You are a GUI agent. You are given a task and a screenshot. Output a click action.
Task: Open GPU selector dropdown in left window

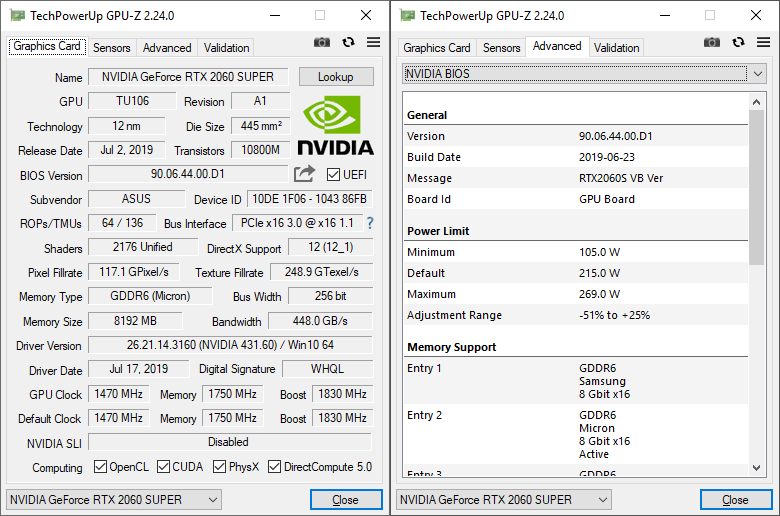114,500
